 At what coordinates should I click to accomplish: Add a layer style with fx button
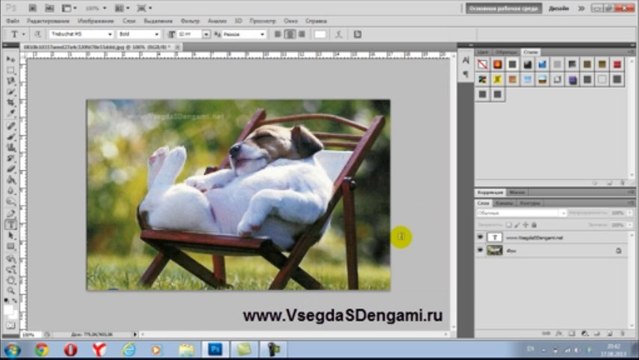point(559,333)
